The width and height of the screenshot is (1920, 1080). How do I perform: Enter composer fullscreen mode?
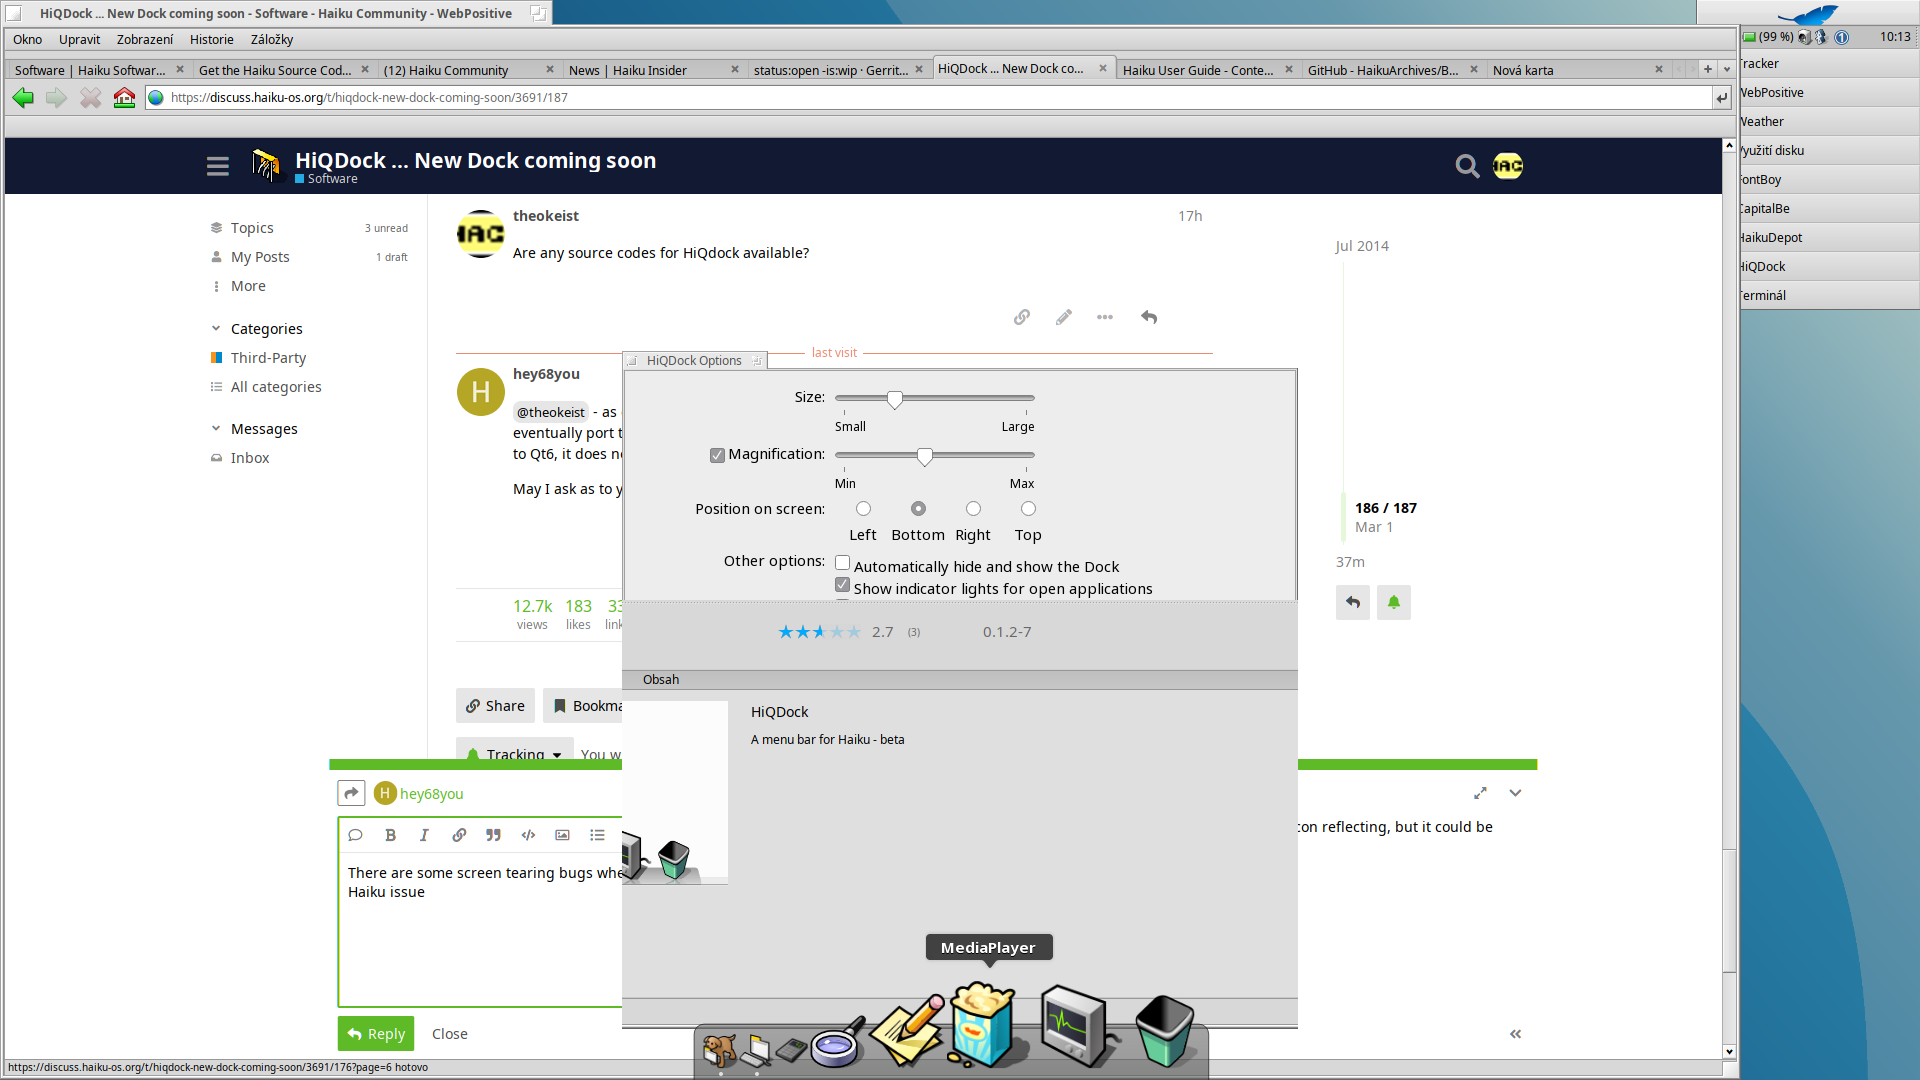[x=1480, y=793]
